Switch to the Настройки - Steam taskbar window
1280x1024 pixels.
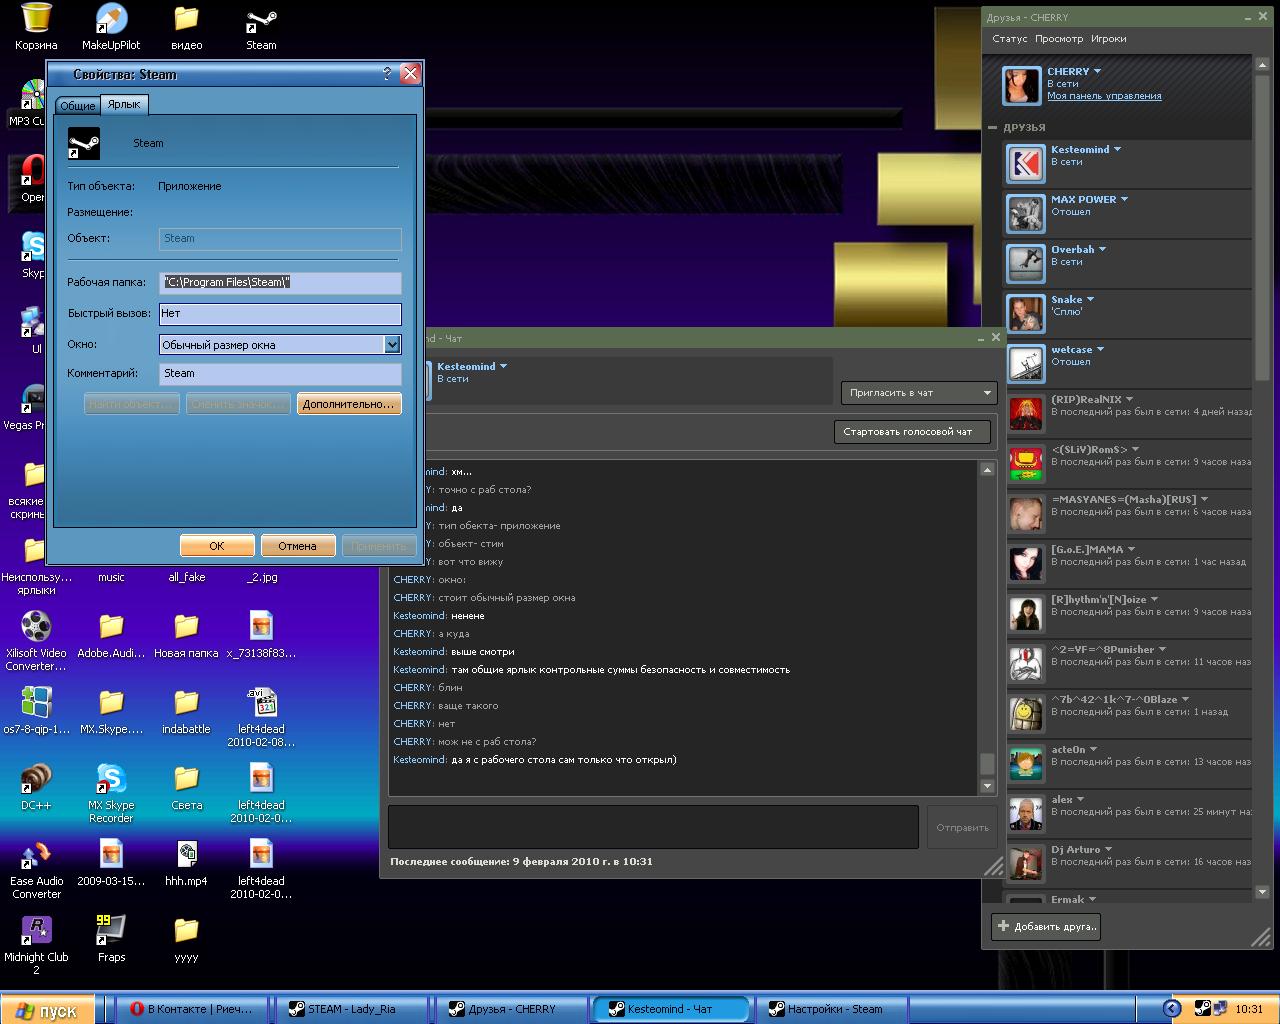pos(832,1009)
